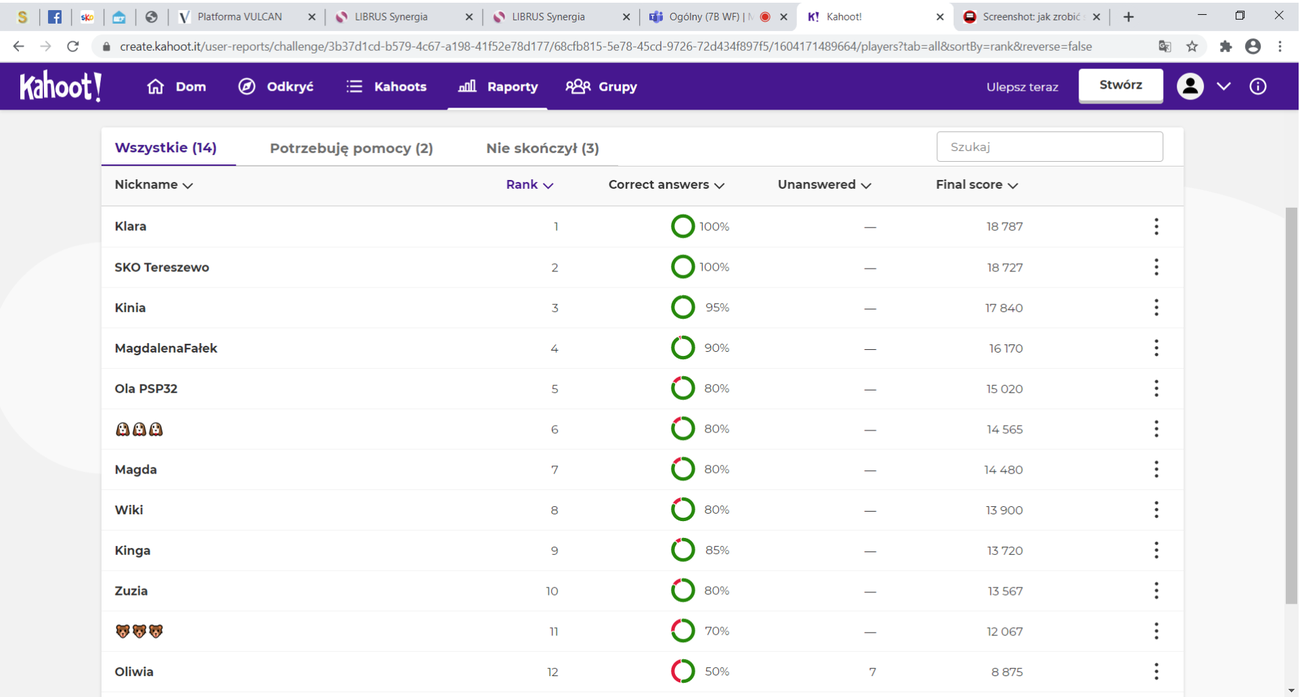Select player MagdalenaFałek
Image resolution: width=1300 pixels, height=697 pixels.
166,348
